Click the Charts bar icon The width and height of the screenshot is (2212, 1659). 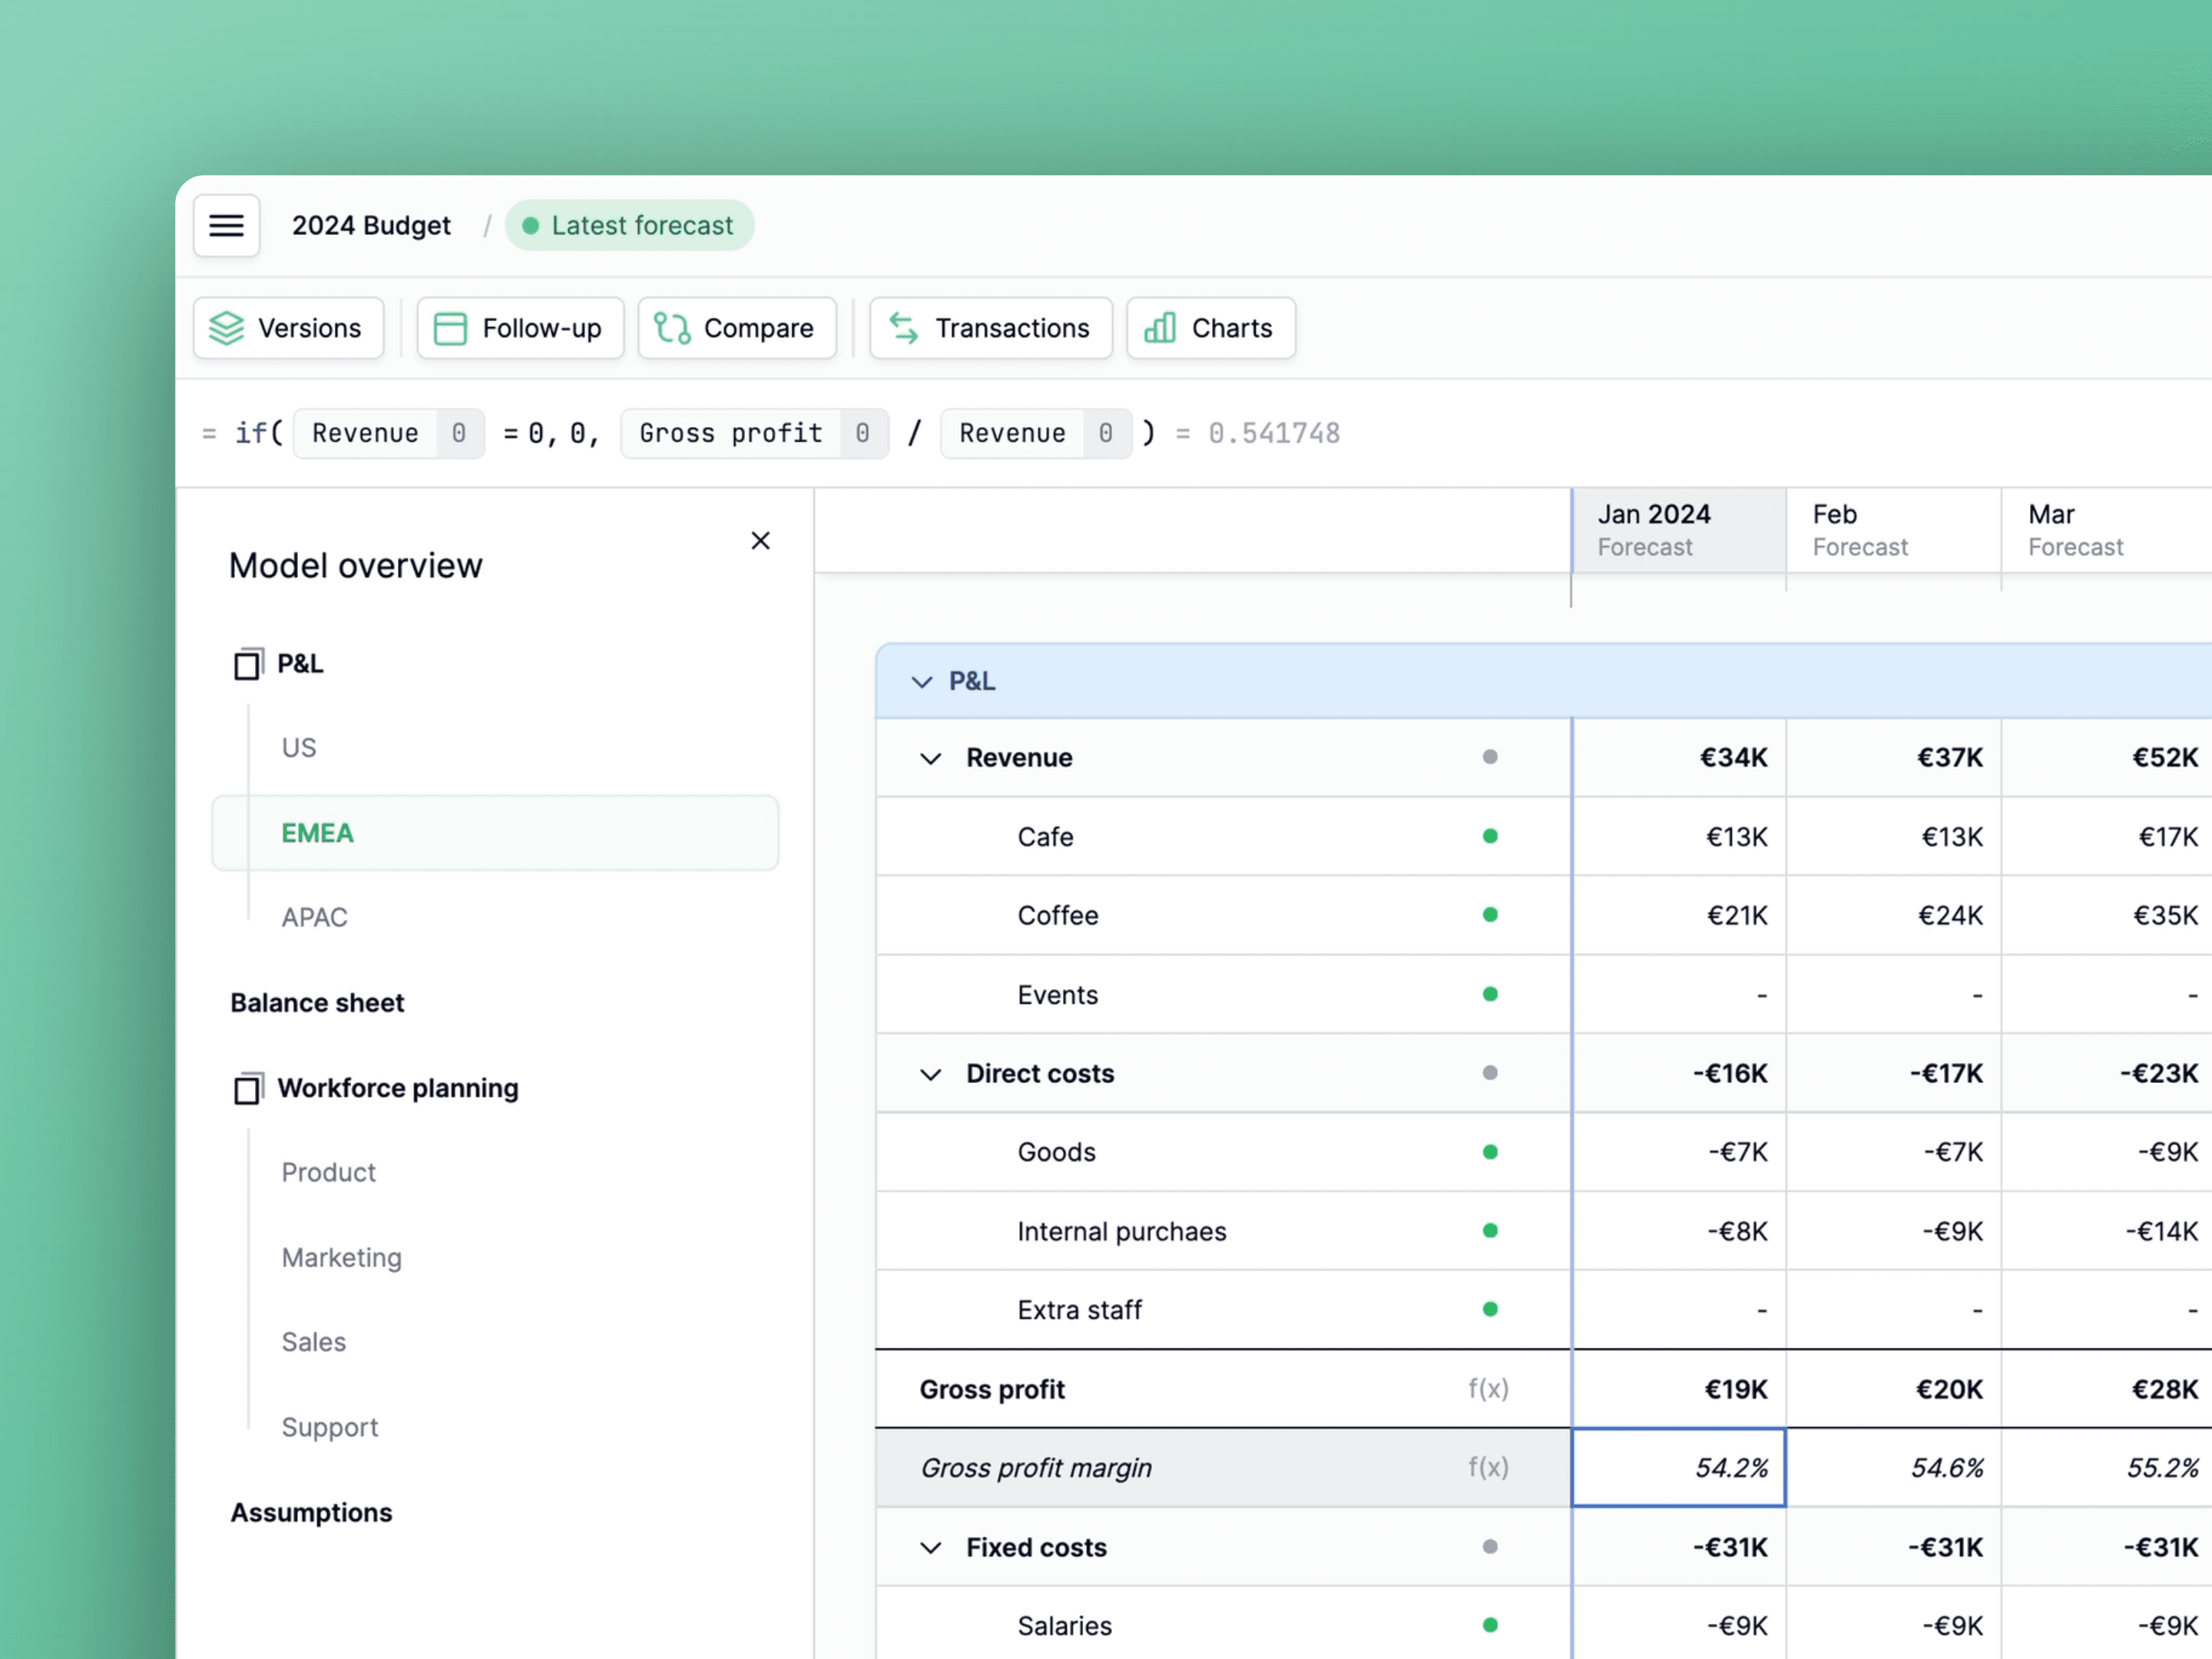click(1160, 328)
